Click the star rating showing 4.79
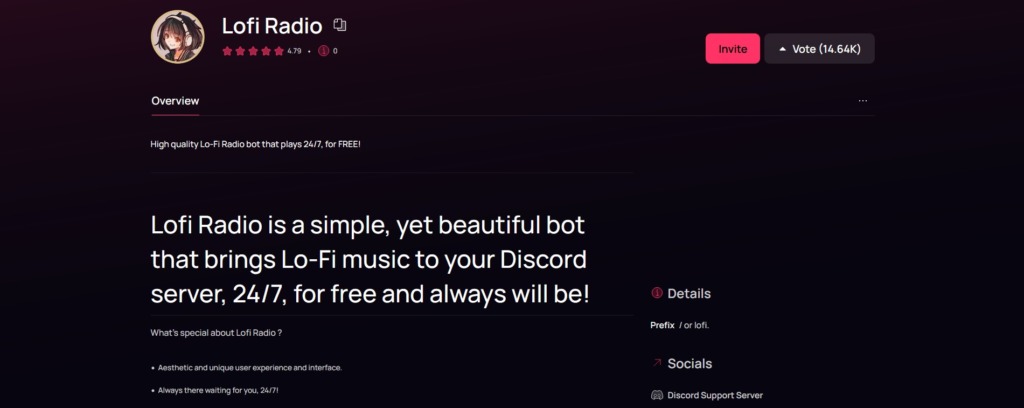 (261, 51)
